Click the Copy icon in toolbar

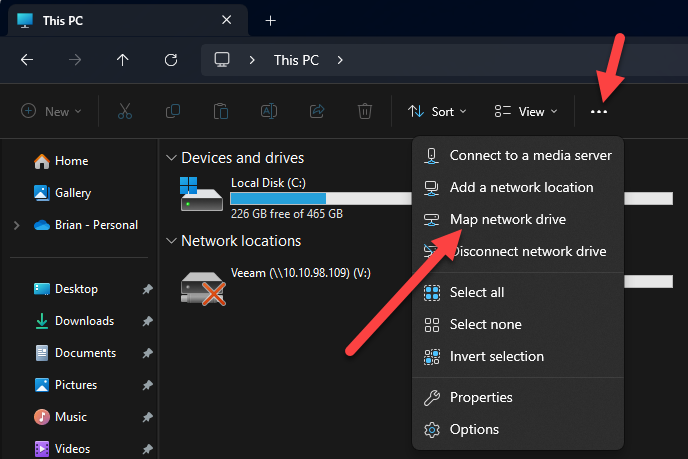(173, 112)
